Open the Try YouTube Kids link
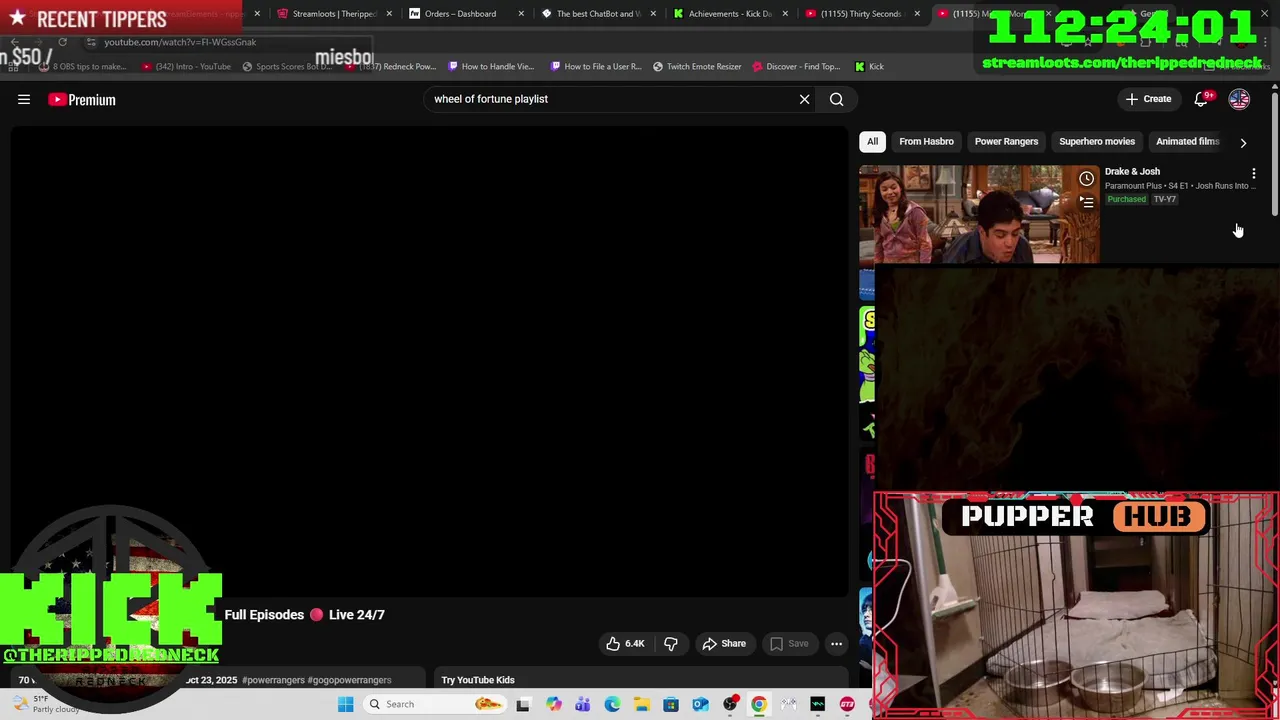The image size is (1280, 720). pyautogui.click(x=478, y=680)
